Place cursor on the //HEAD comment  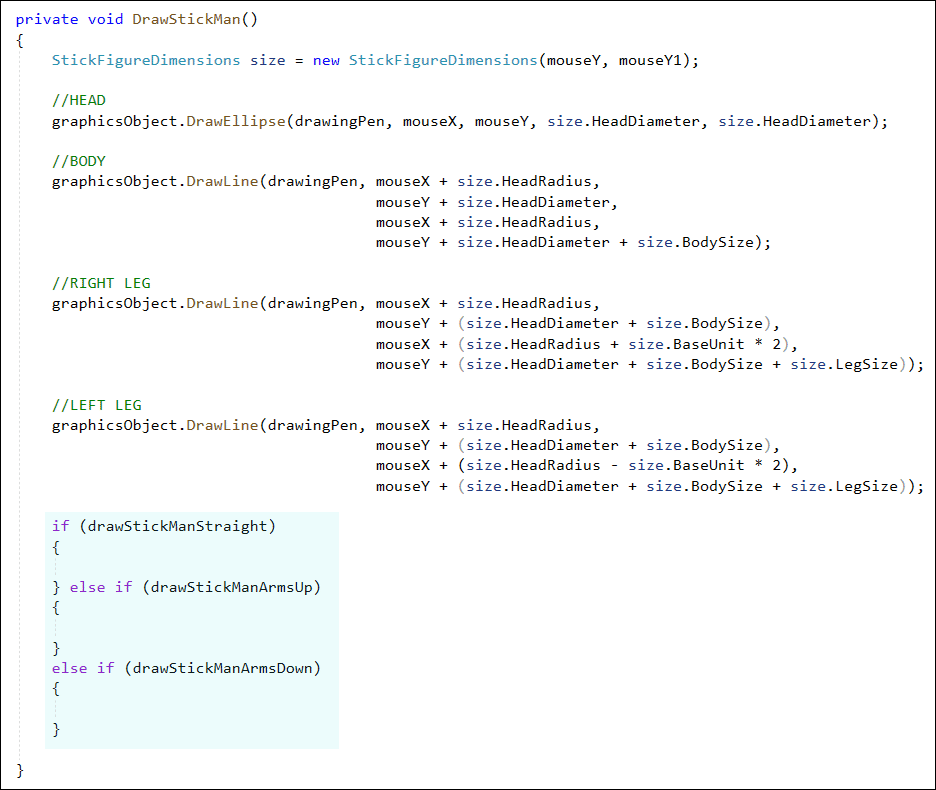[78, 100]
